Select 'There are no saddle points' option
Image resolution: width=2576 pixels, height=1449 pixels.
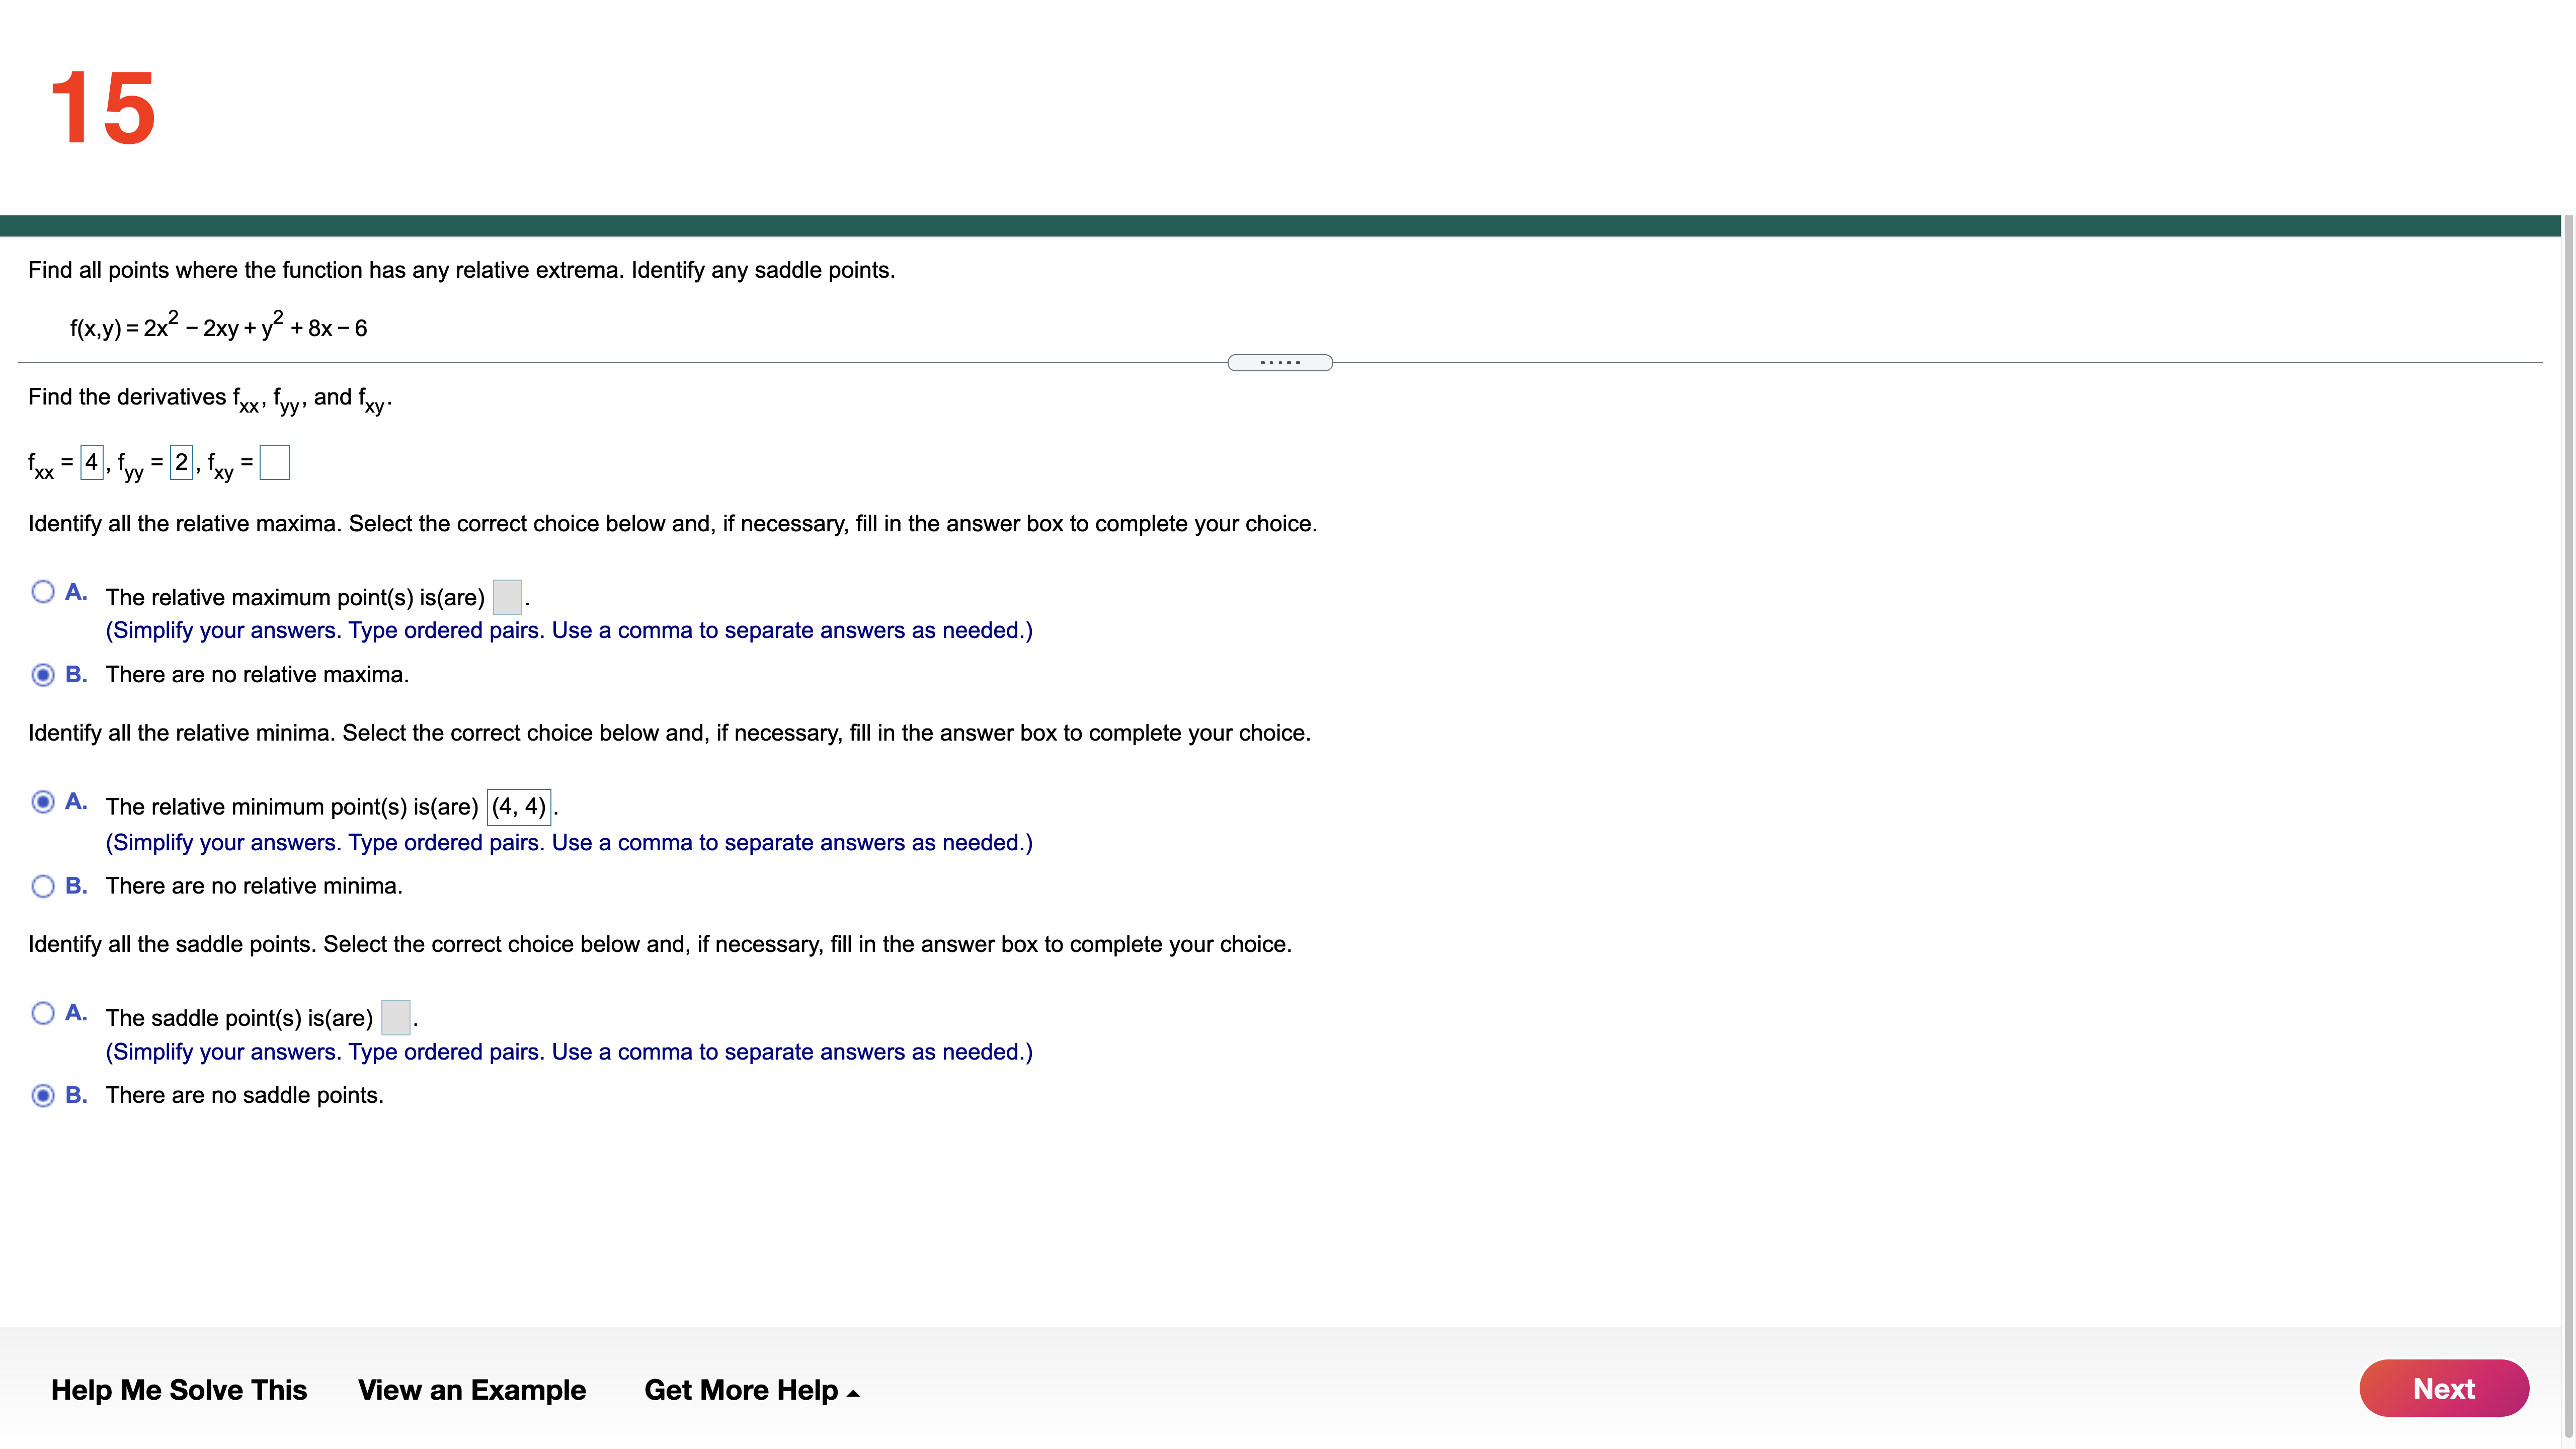coord(44,1095)
